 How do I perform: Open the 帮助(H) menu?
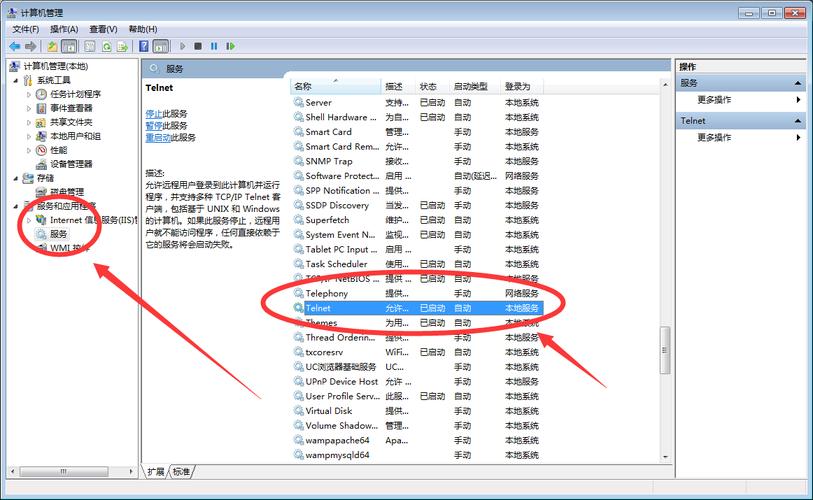coord(143,29)
